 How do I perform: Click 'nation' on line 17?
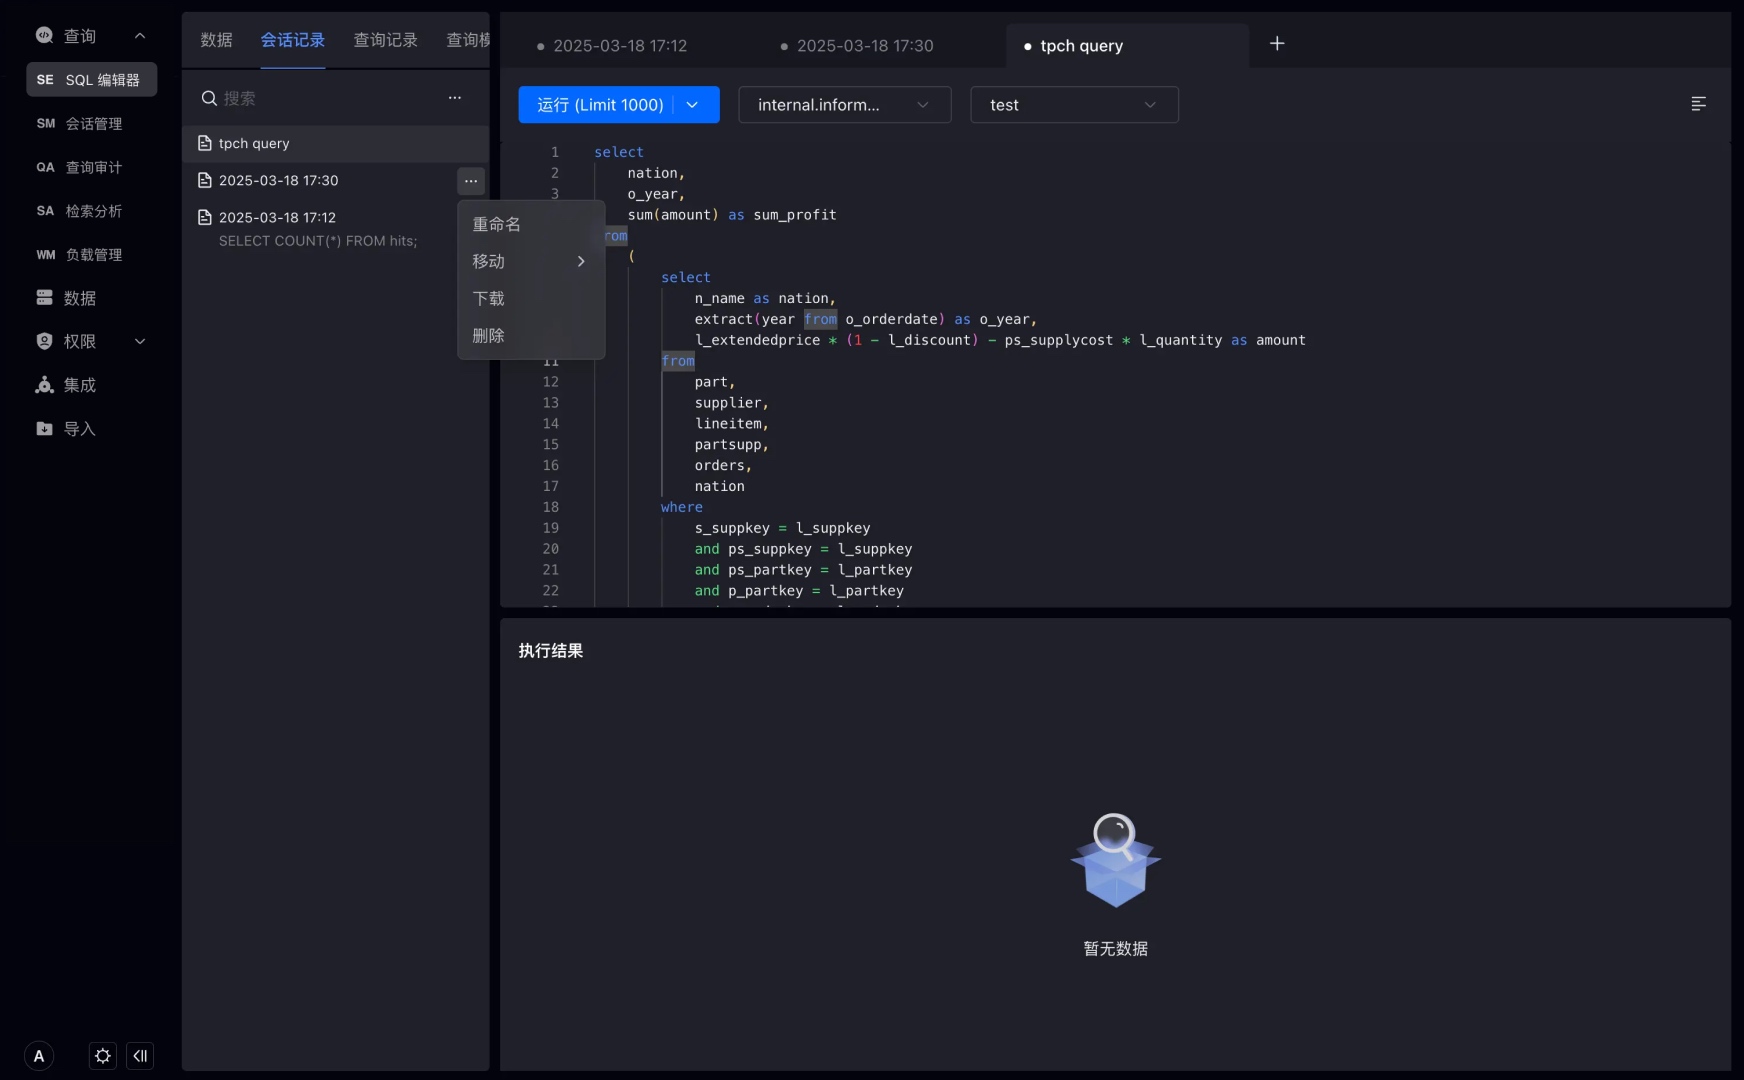(x=720, y=487)
